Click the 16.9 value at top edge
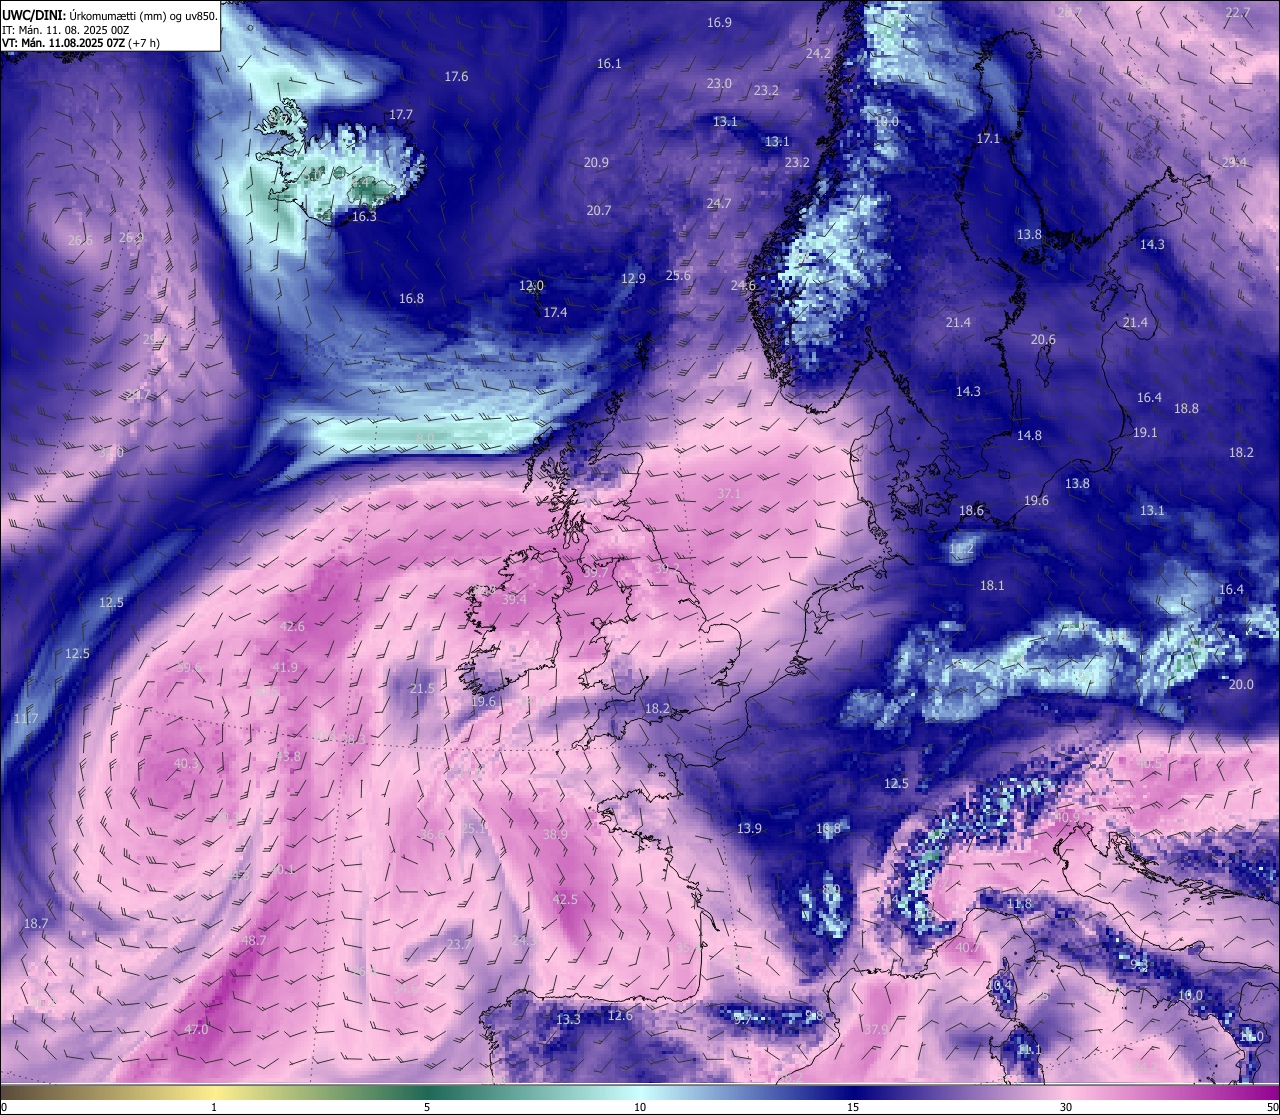Image resolution: width=1280 pixels, height=1115 pixels. (719, 22)
